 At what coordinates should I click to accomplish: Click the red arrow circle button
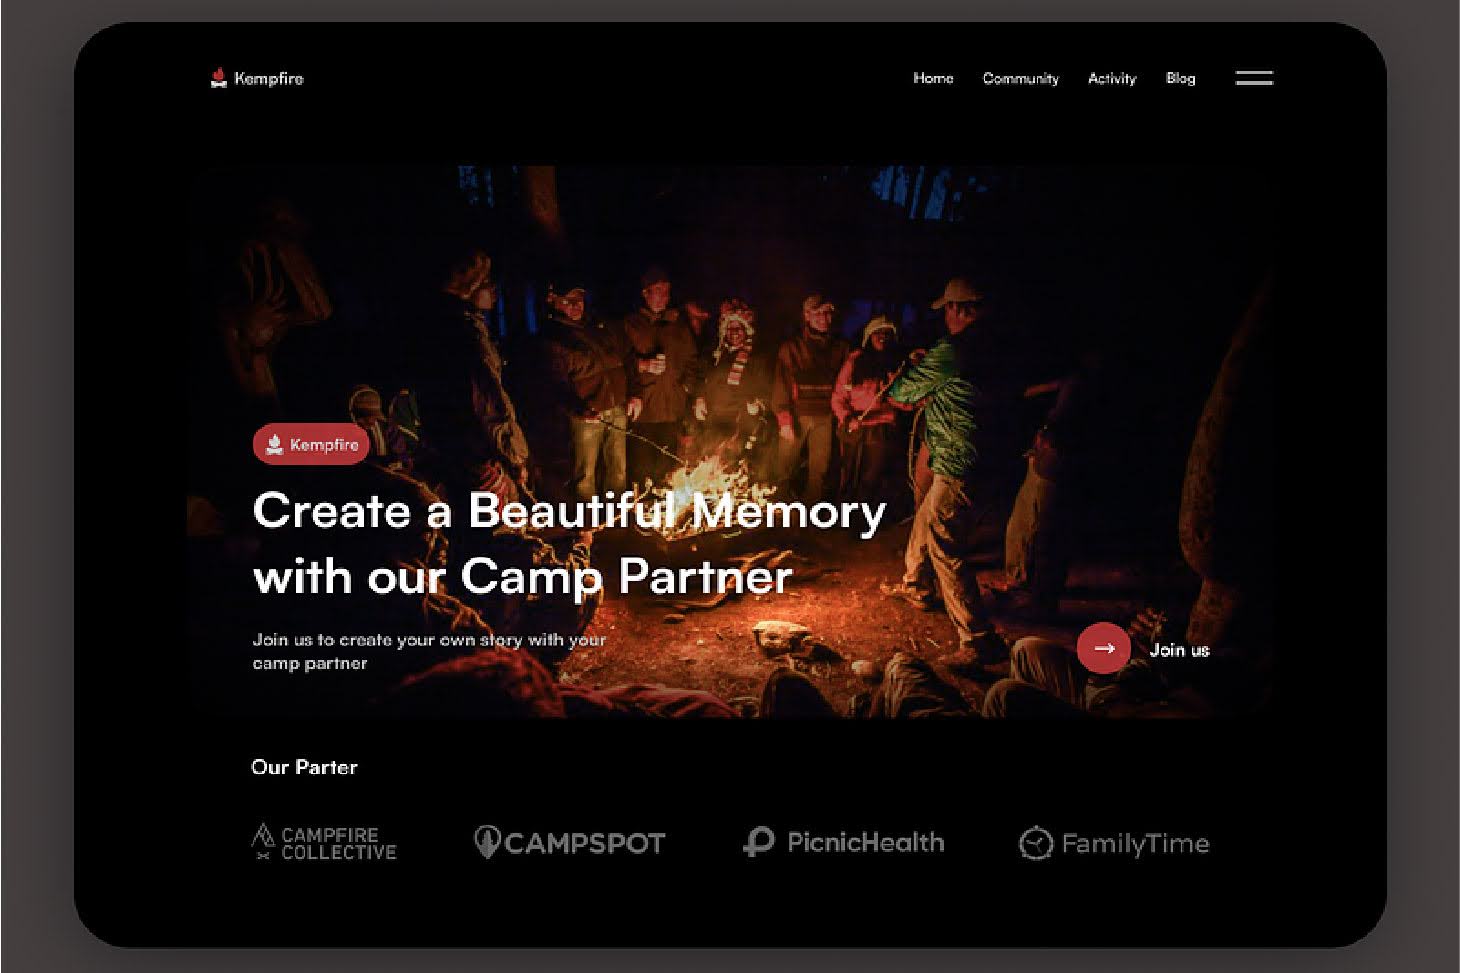coord(1103,649)
